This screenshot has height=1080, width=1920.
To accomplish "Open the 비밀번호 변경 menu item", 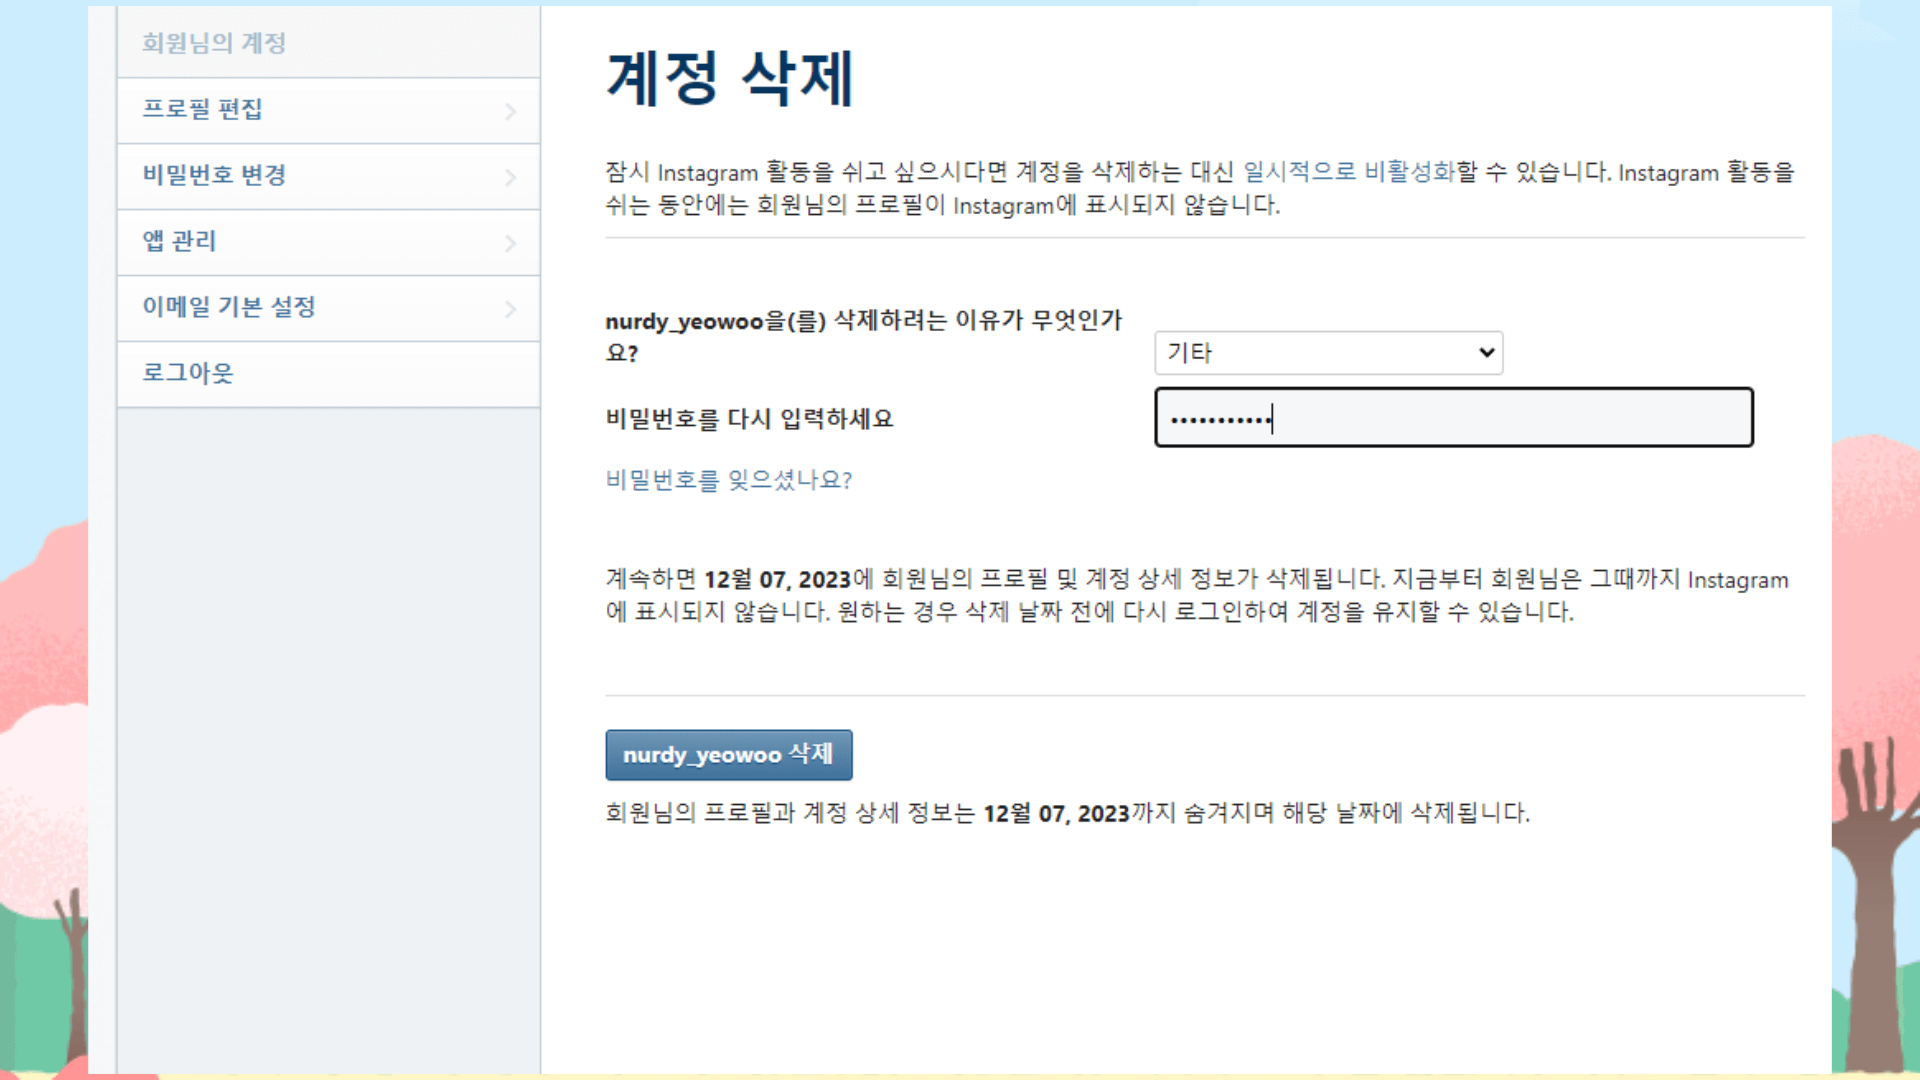I will pos(328,176).
